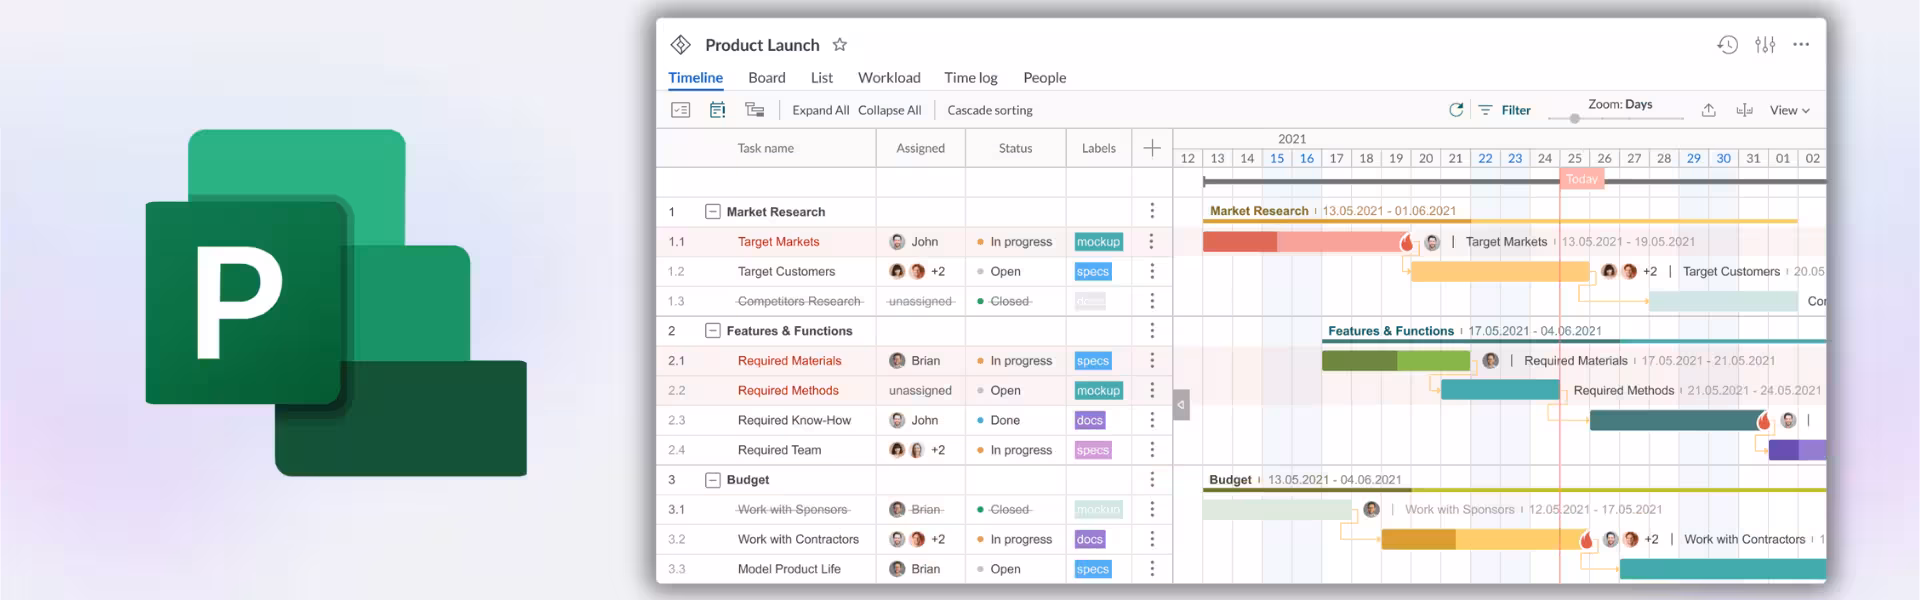Click the refresh icon next to Filter
1920x600 pixels.
(x=1456, y=110)
